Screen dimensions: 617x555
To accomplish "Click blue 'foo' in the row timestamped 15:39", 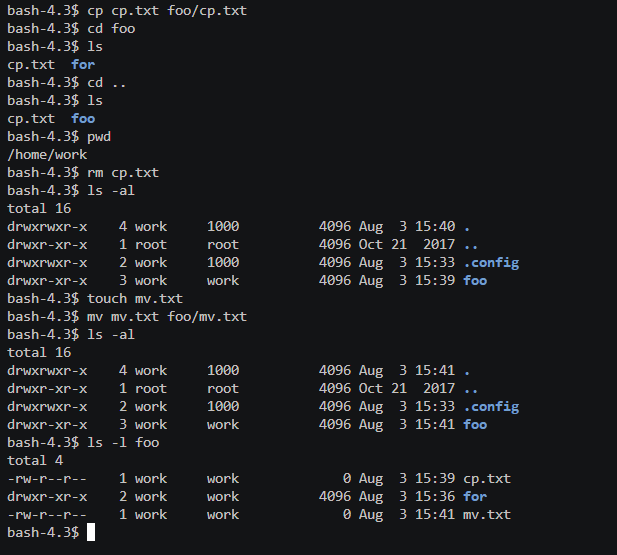I will coord(475,281).
